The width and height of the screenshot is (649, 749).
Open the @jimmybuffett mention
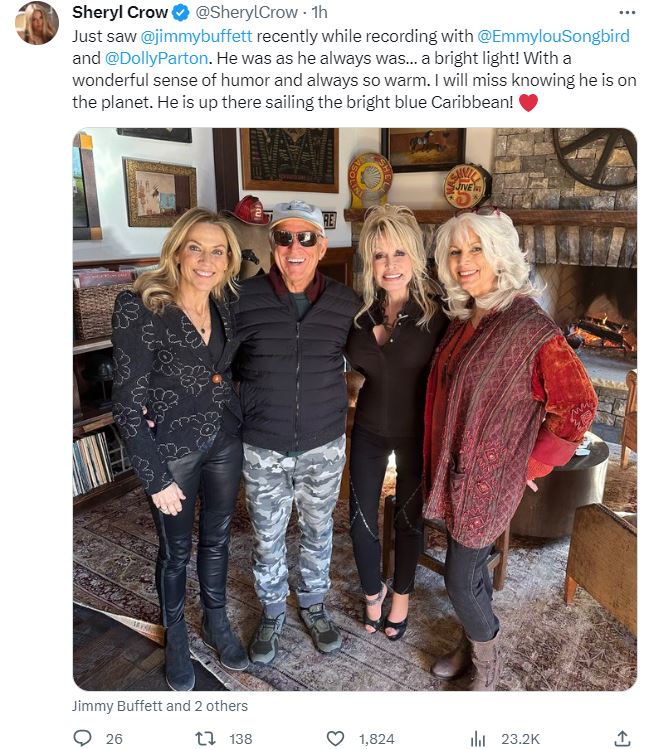coord(196,36)
